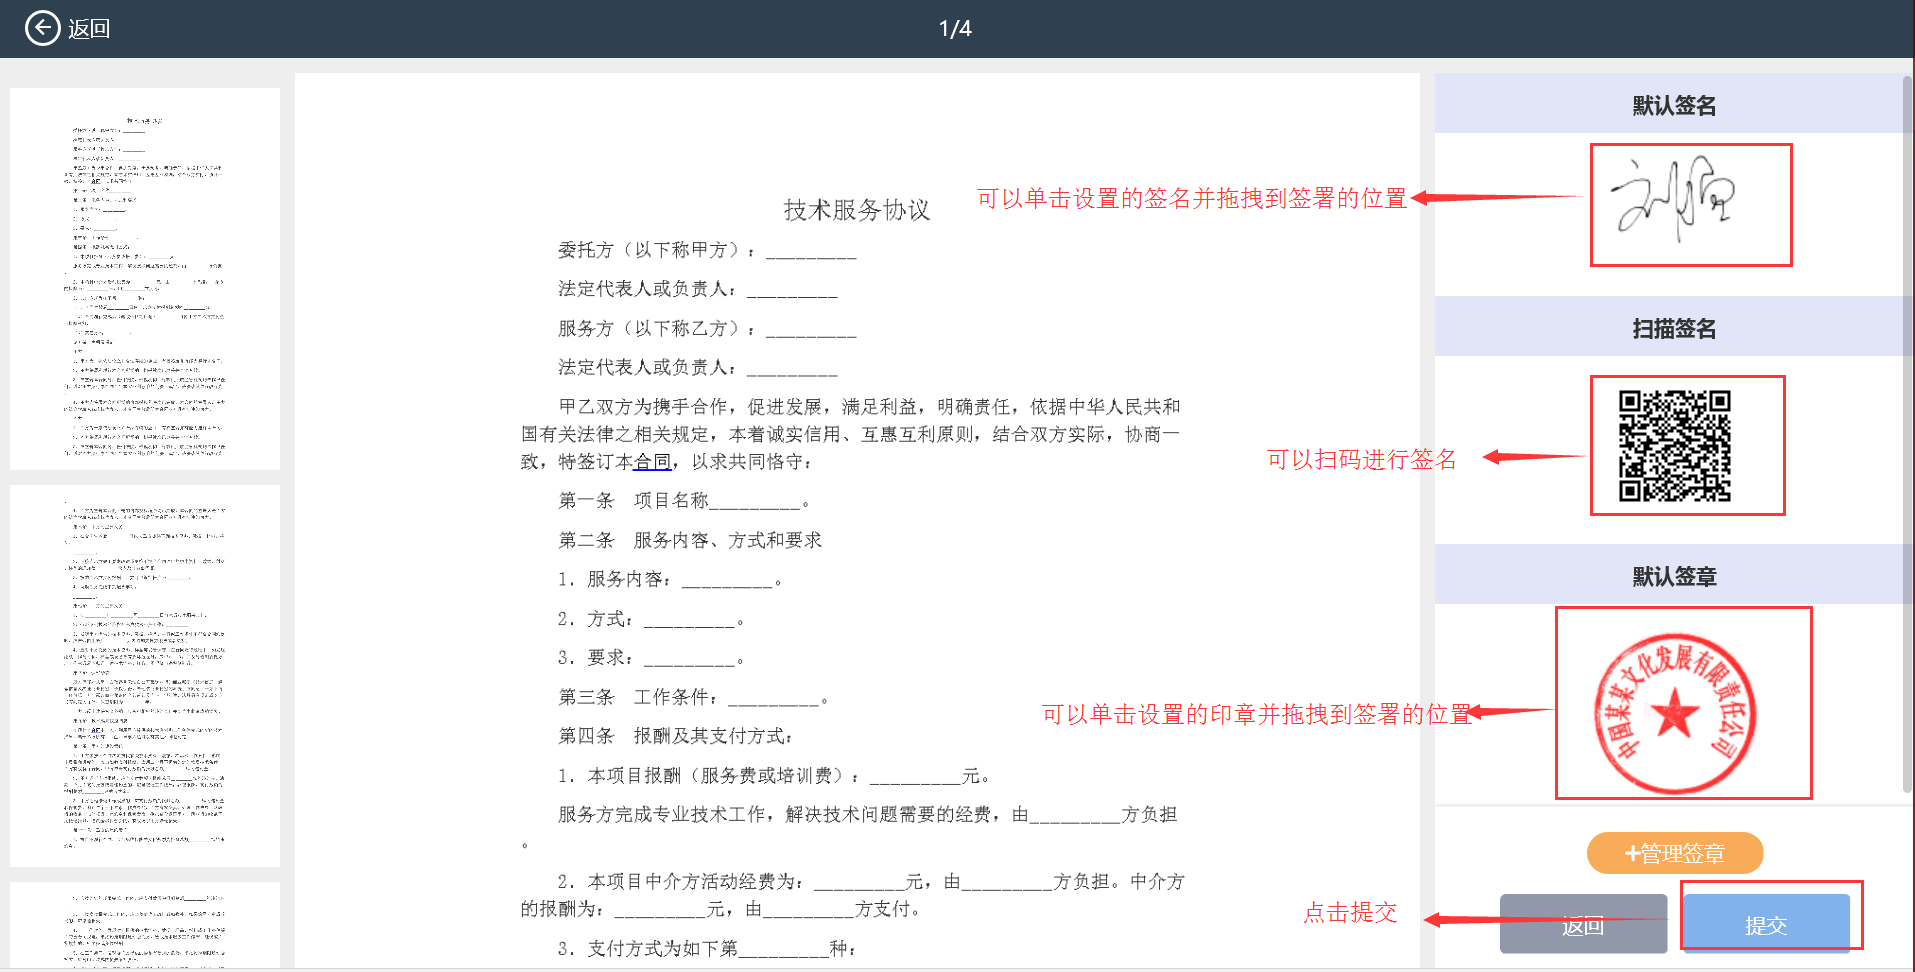Click the right signature panel scrollbar
The height and width of the screenshot is (972, 1915).
[x=1907, y=430]
